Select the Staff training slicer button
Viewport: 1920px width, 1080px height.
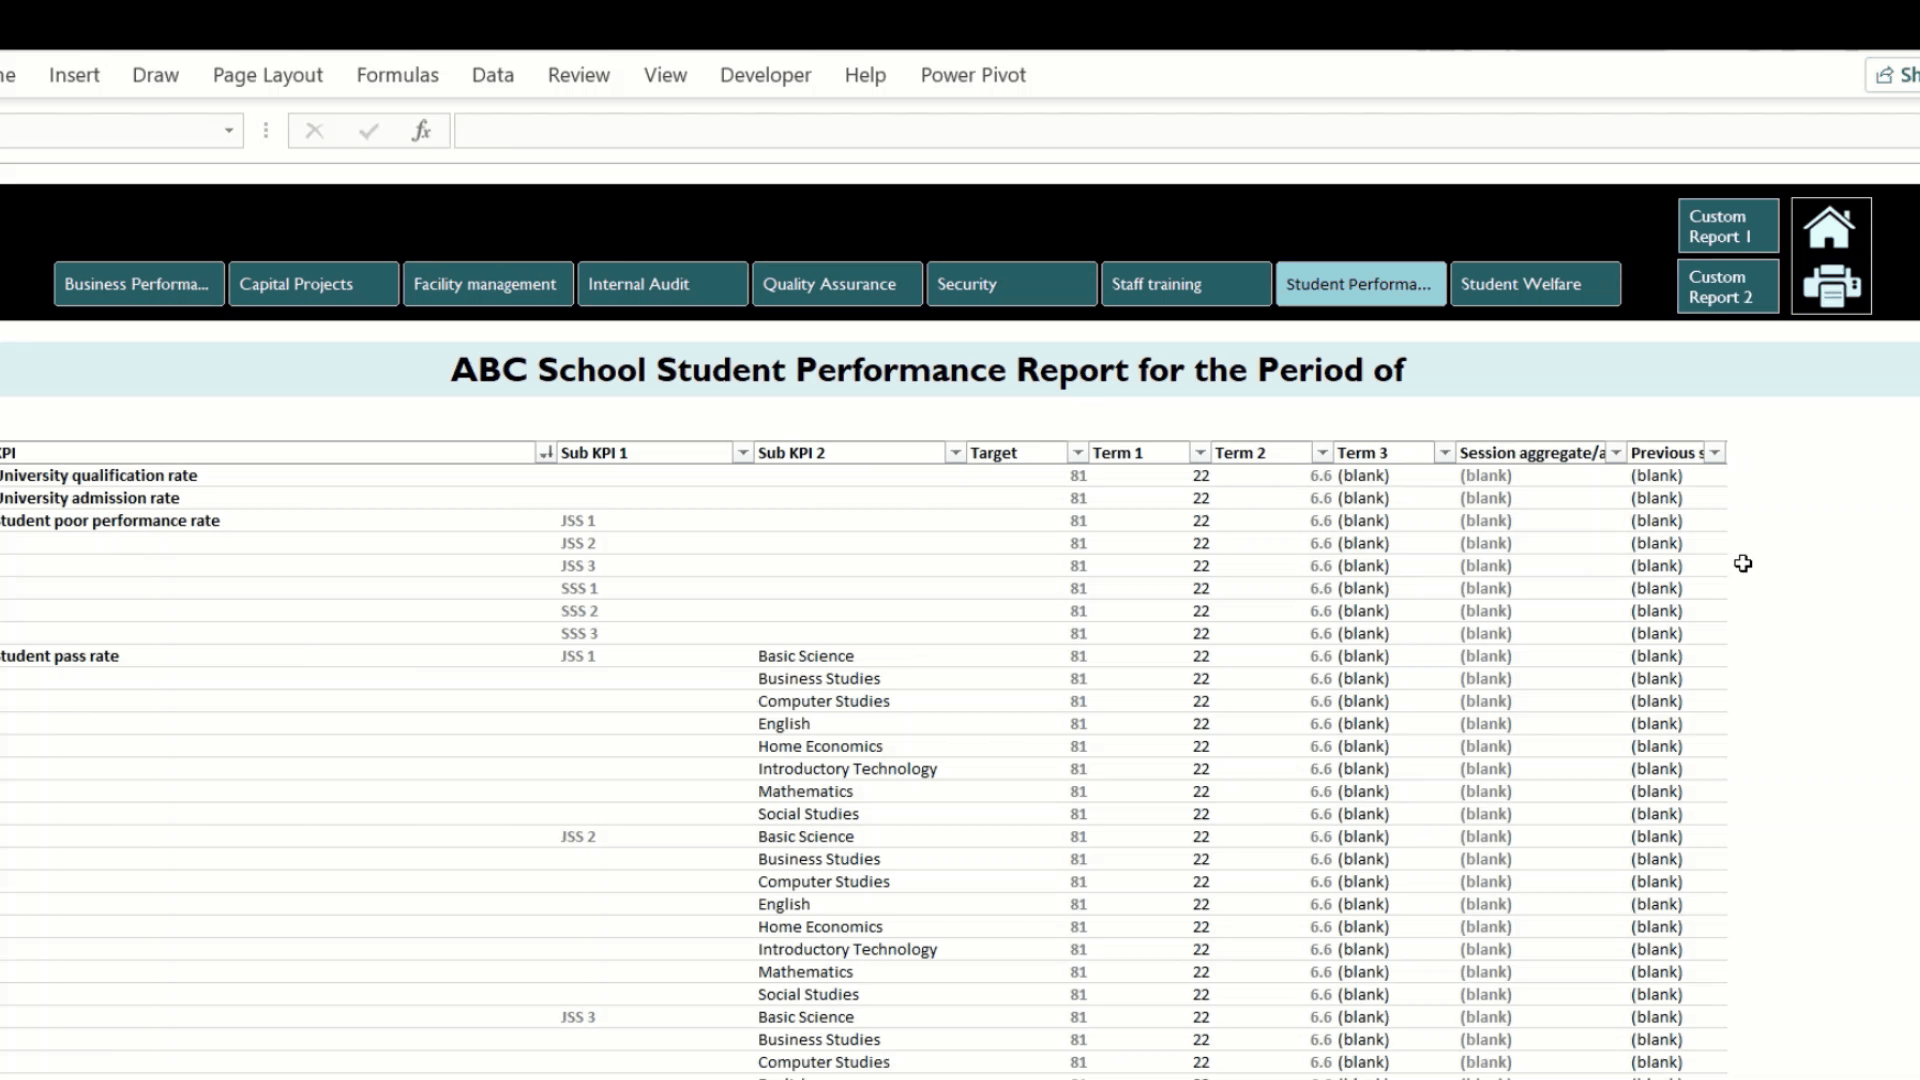1186,284
